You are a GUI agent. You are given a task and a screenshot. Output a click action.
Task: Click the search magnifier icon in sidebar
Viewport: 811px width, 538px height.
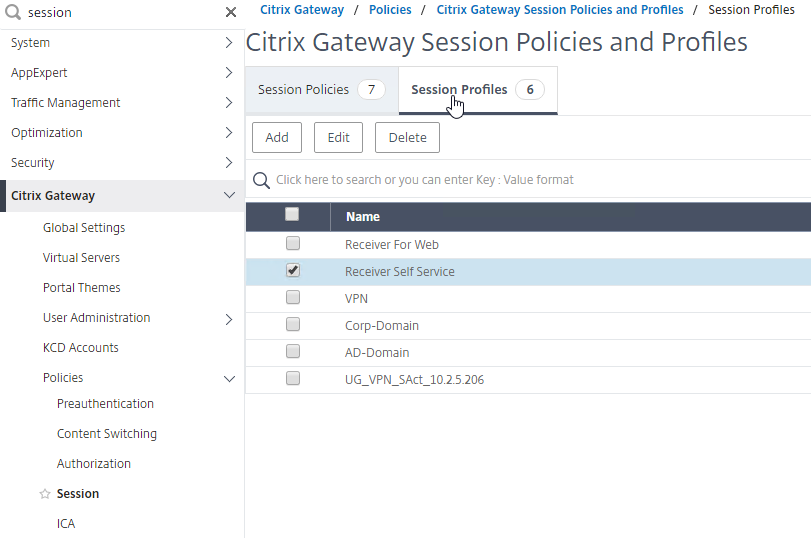[13, 12]
